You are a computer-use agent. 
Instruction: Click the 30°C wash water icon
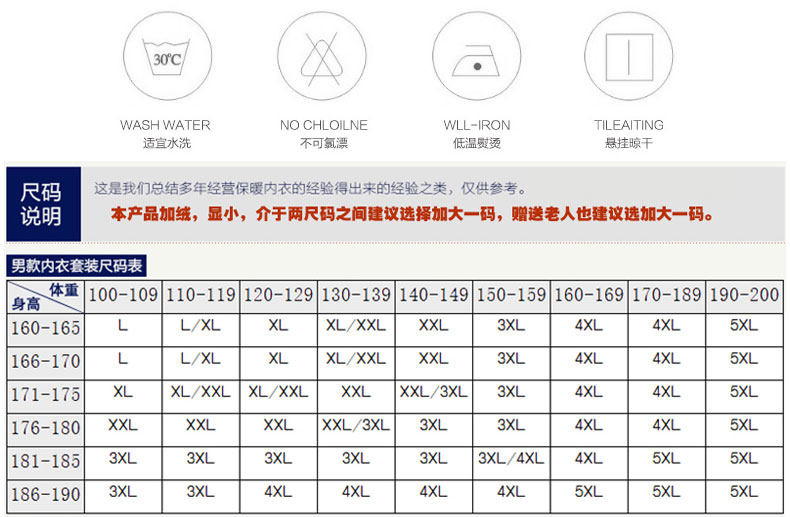(167, 56)
